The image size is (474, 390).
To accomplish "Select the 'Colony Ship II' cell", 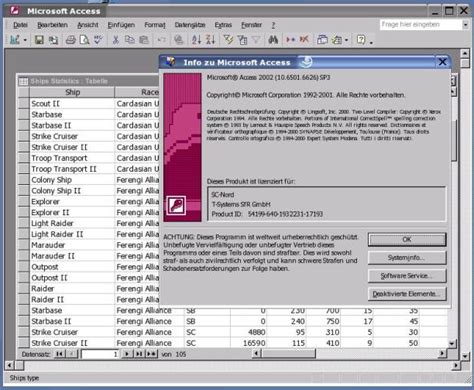I will pos(72,191).
